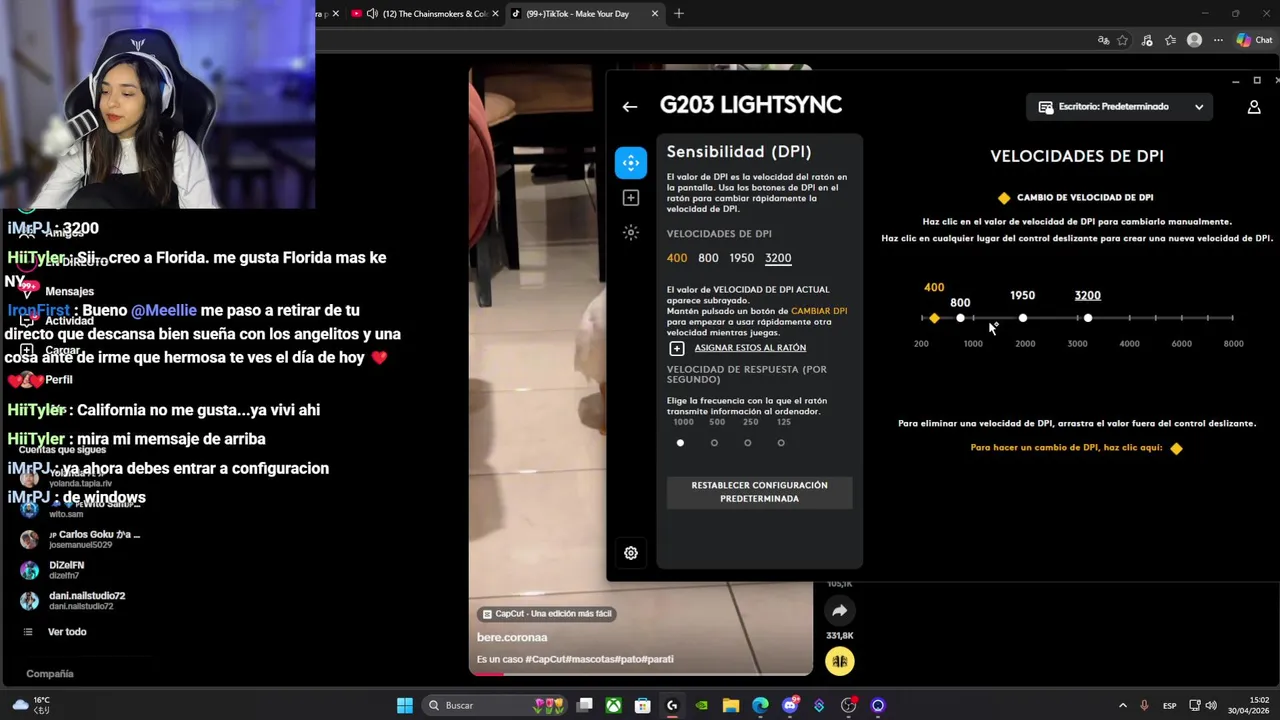Click the 1950 DPI slider handle
Screen dimensions: 1280x720
(x=1023, y=318)
